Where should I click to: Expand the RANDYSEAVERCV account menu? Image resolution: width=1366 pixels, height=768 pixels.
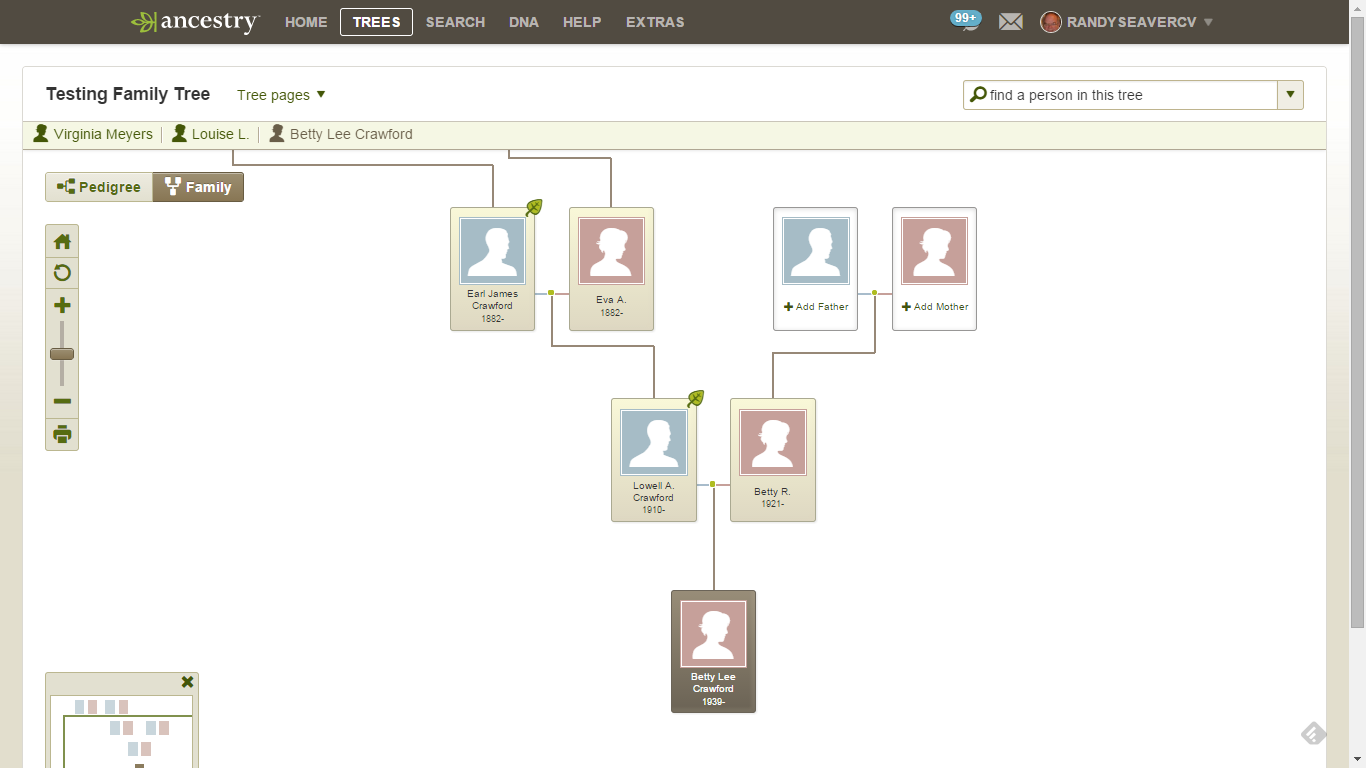[x=1126, y=22]
